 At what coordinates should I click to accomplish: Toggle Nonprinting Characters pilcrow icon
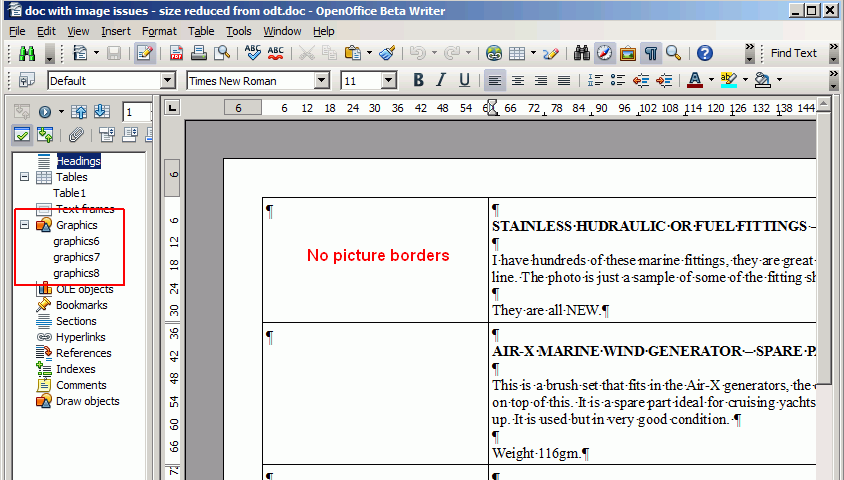click(651, 53)
